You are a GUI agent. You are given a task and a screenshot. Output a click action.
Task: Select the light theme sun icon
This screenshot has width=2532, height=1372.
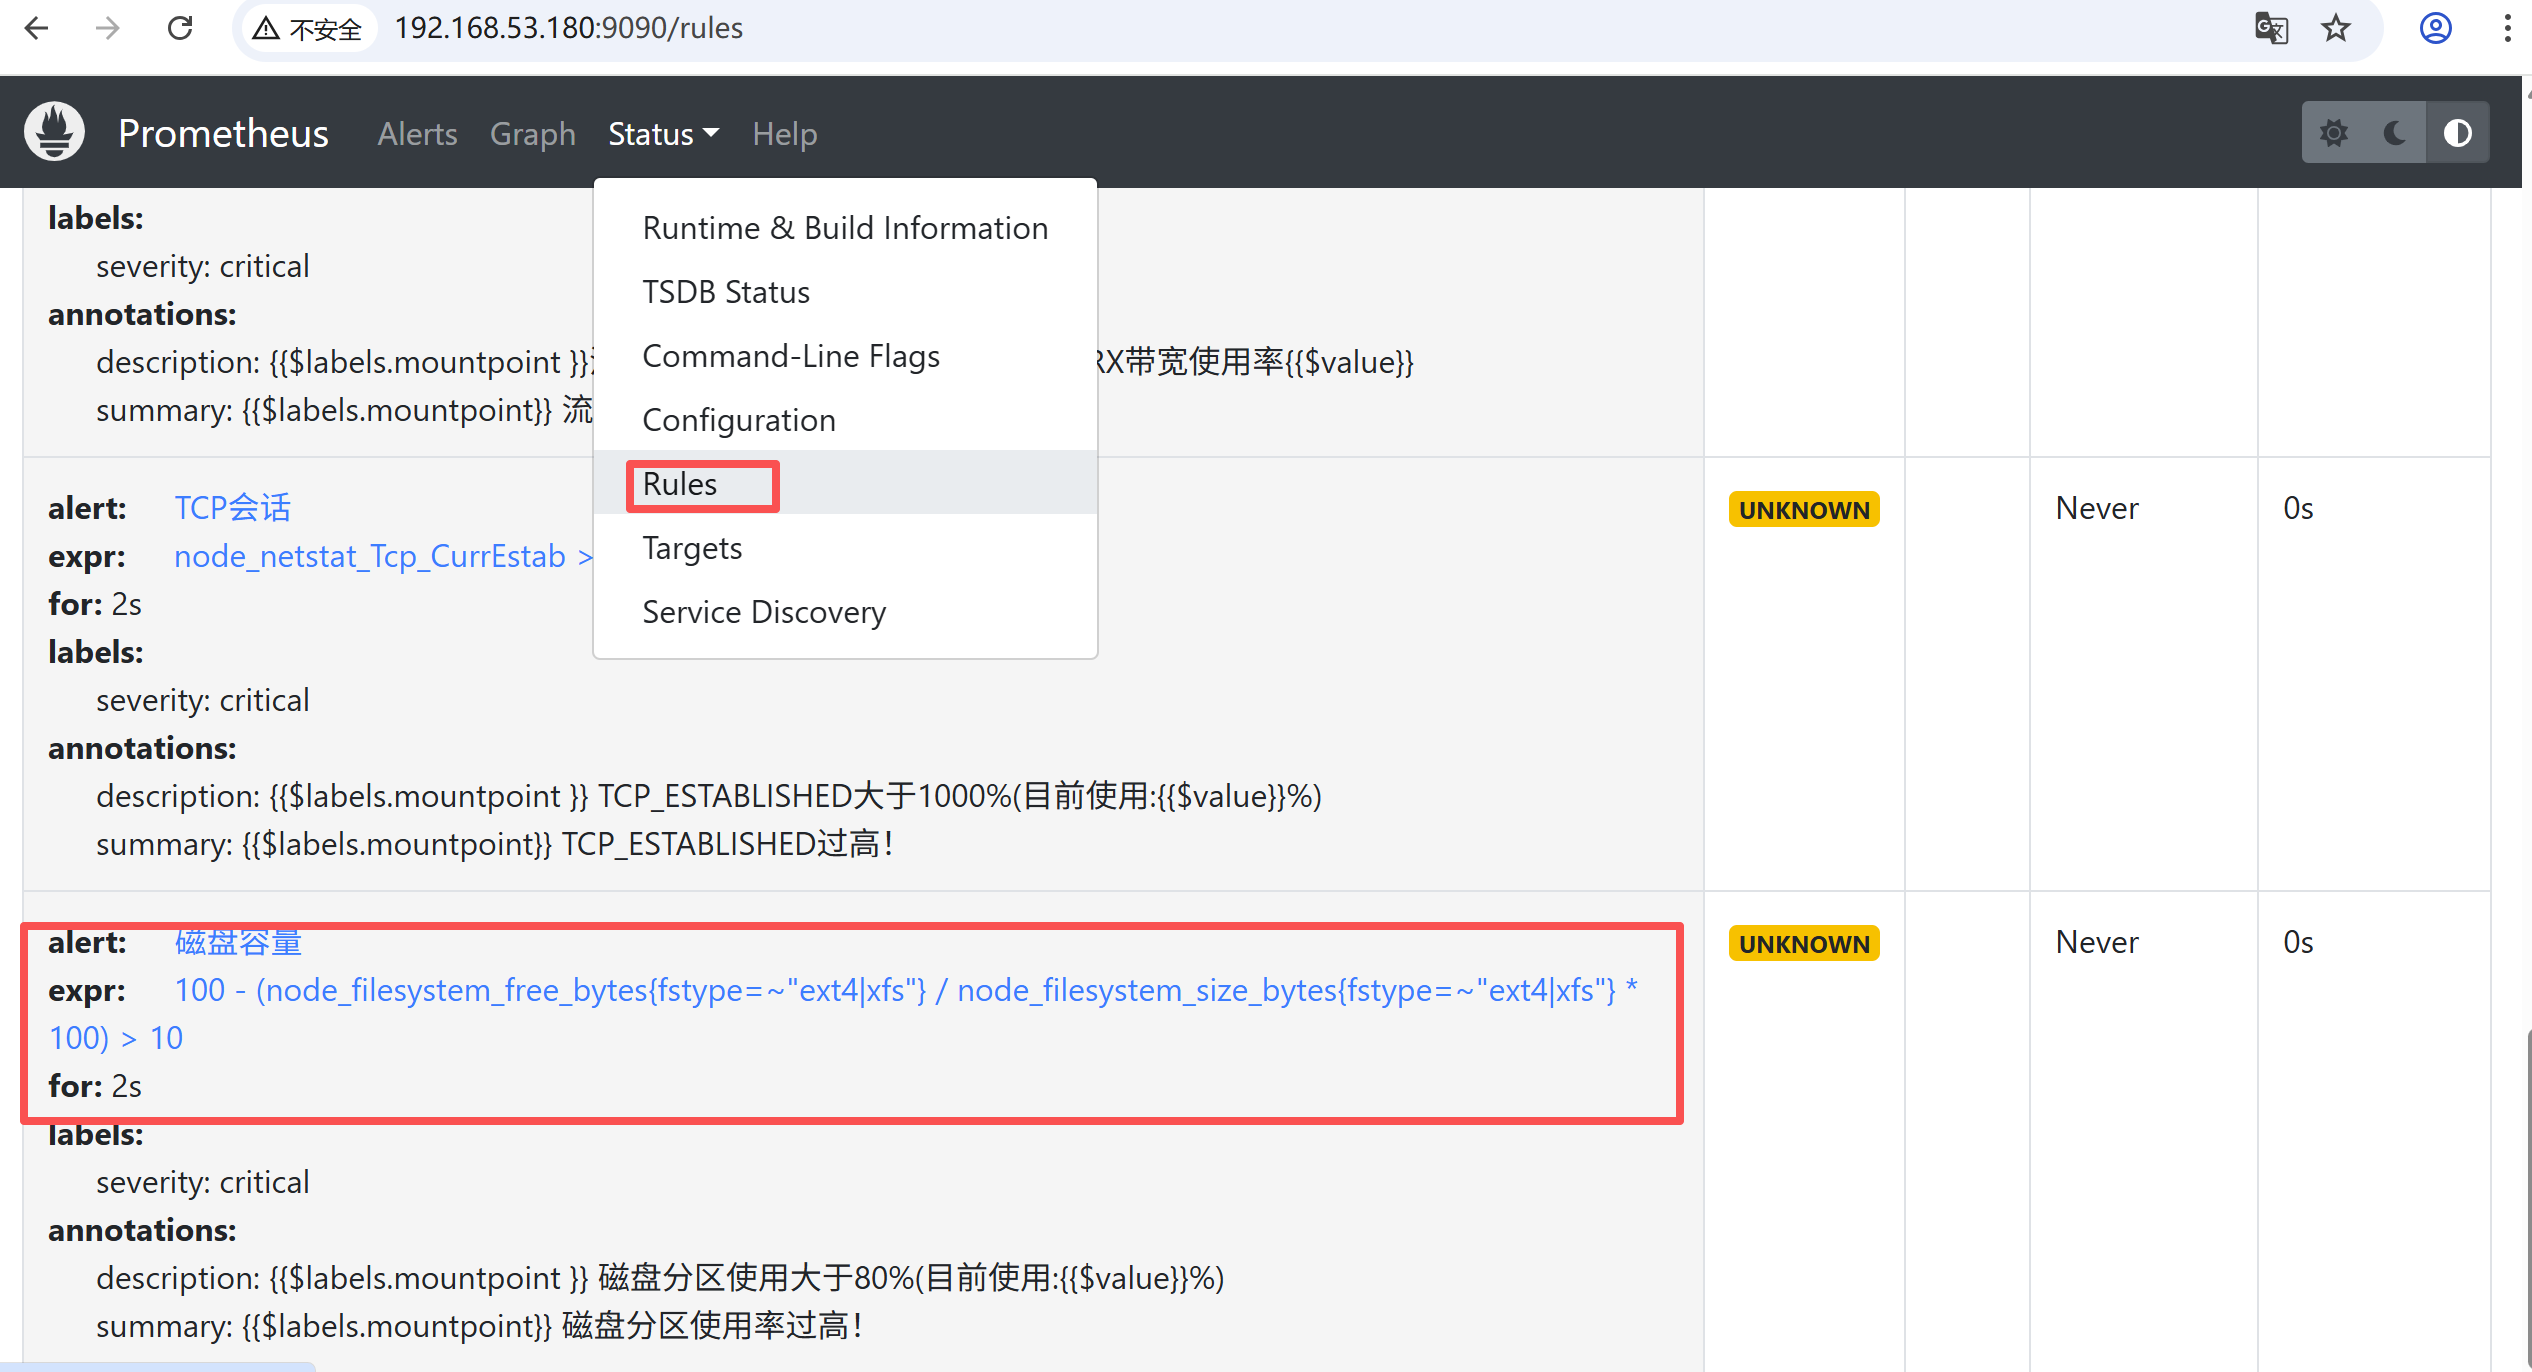[2335, 131]
